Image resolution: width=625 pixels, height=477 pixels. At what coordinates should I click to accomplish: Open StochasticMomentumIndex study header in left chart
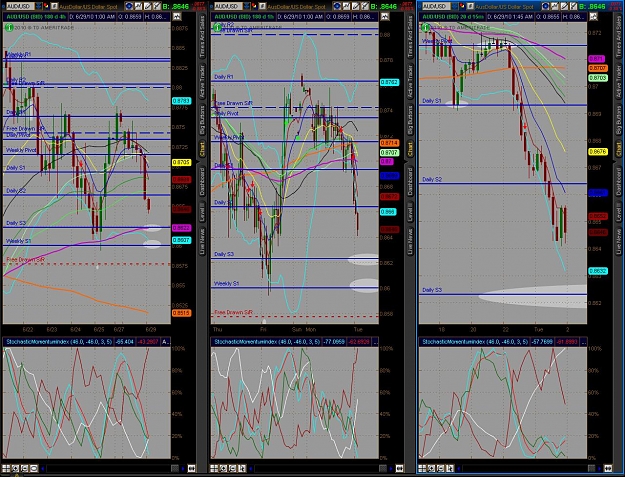[59, 342]
